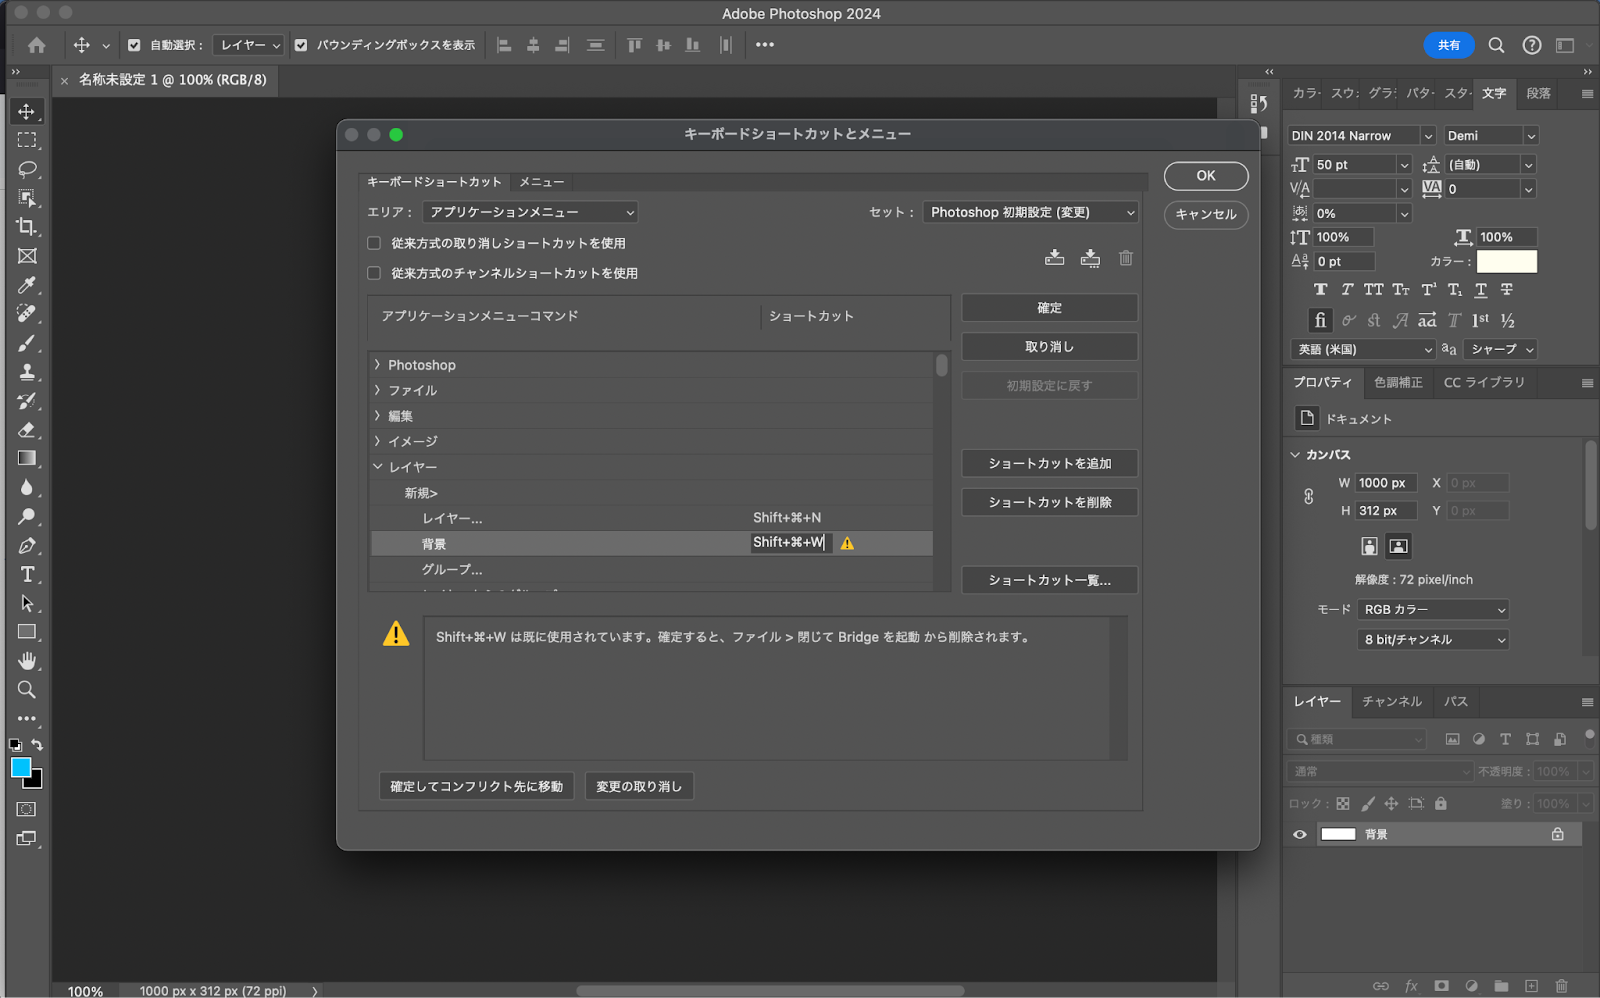Select the Lasso tool
This screenshot has height=998, width=1600.
(27, 169)
